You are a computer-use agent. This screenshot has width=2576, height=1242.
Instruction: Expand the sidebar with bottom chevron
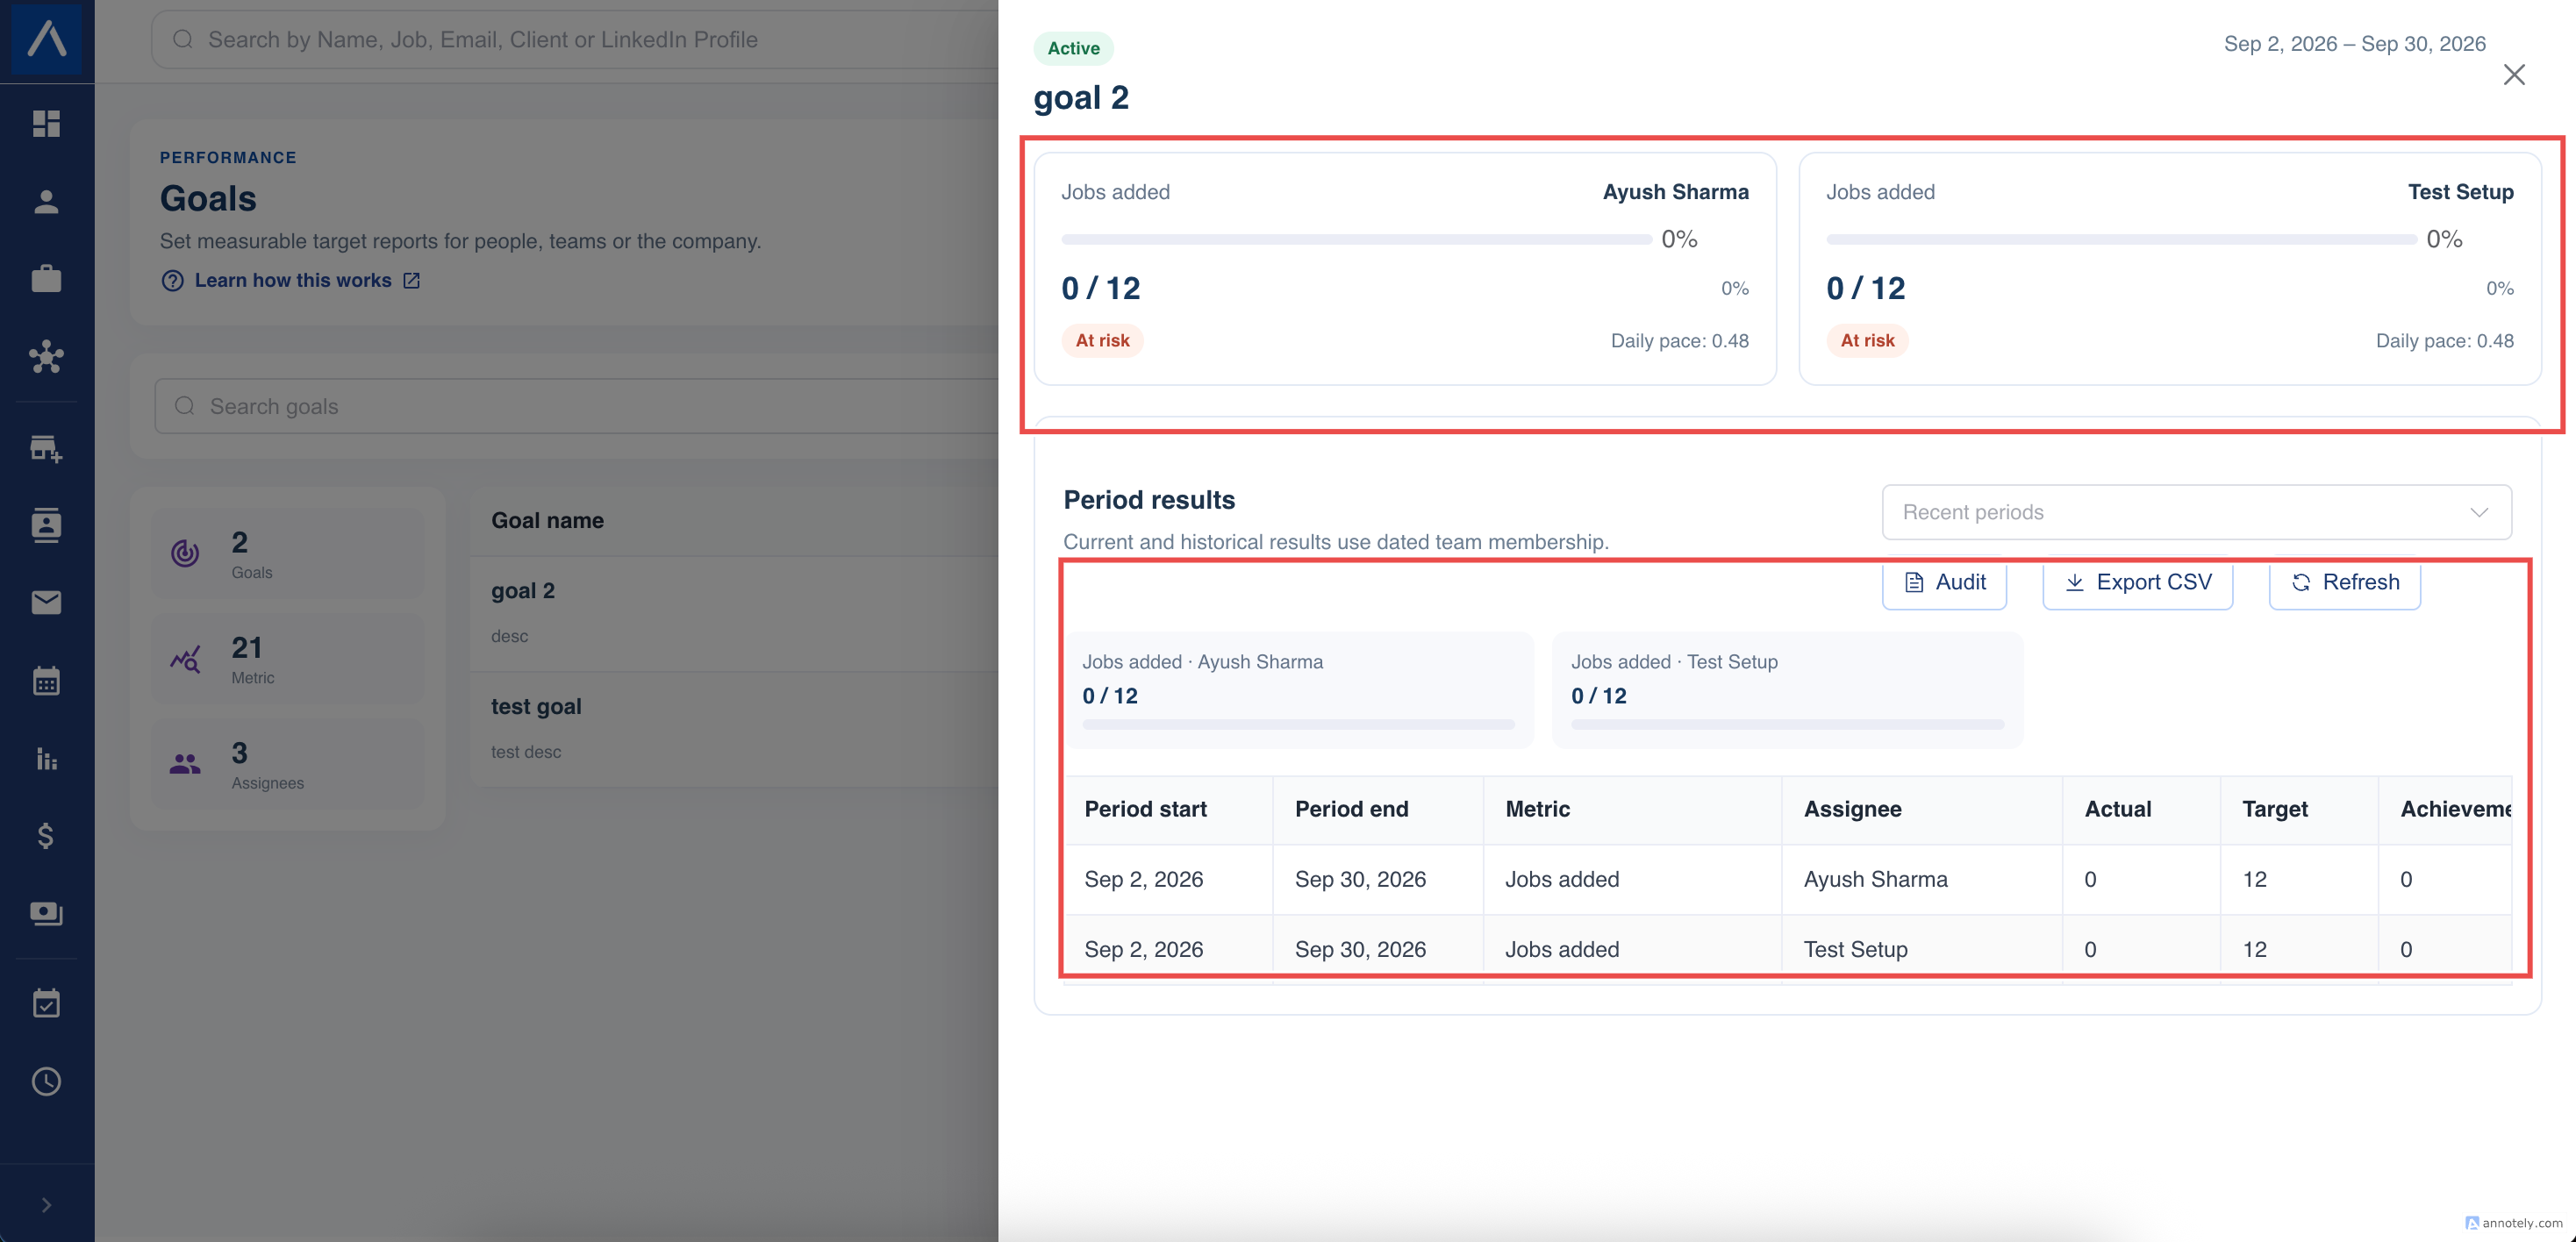click(46, 1204)
